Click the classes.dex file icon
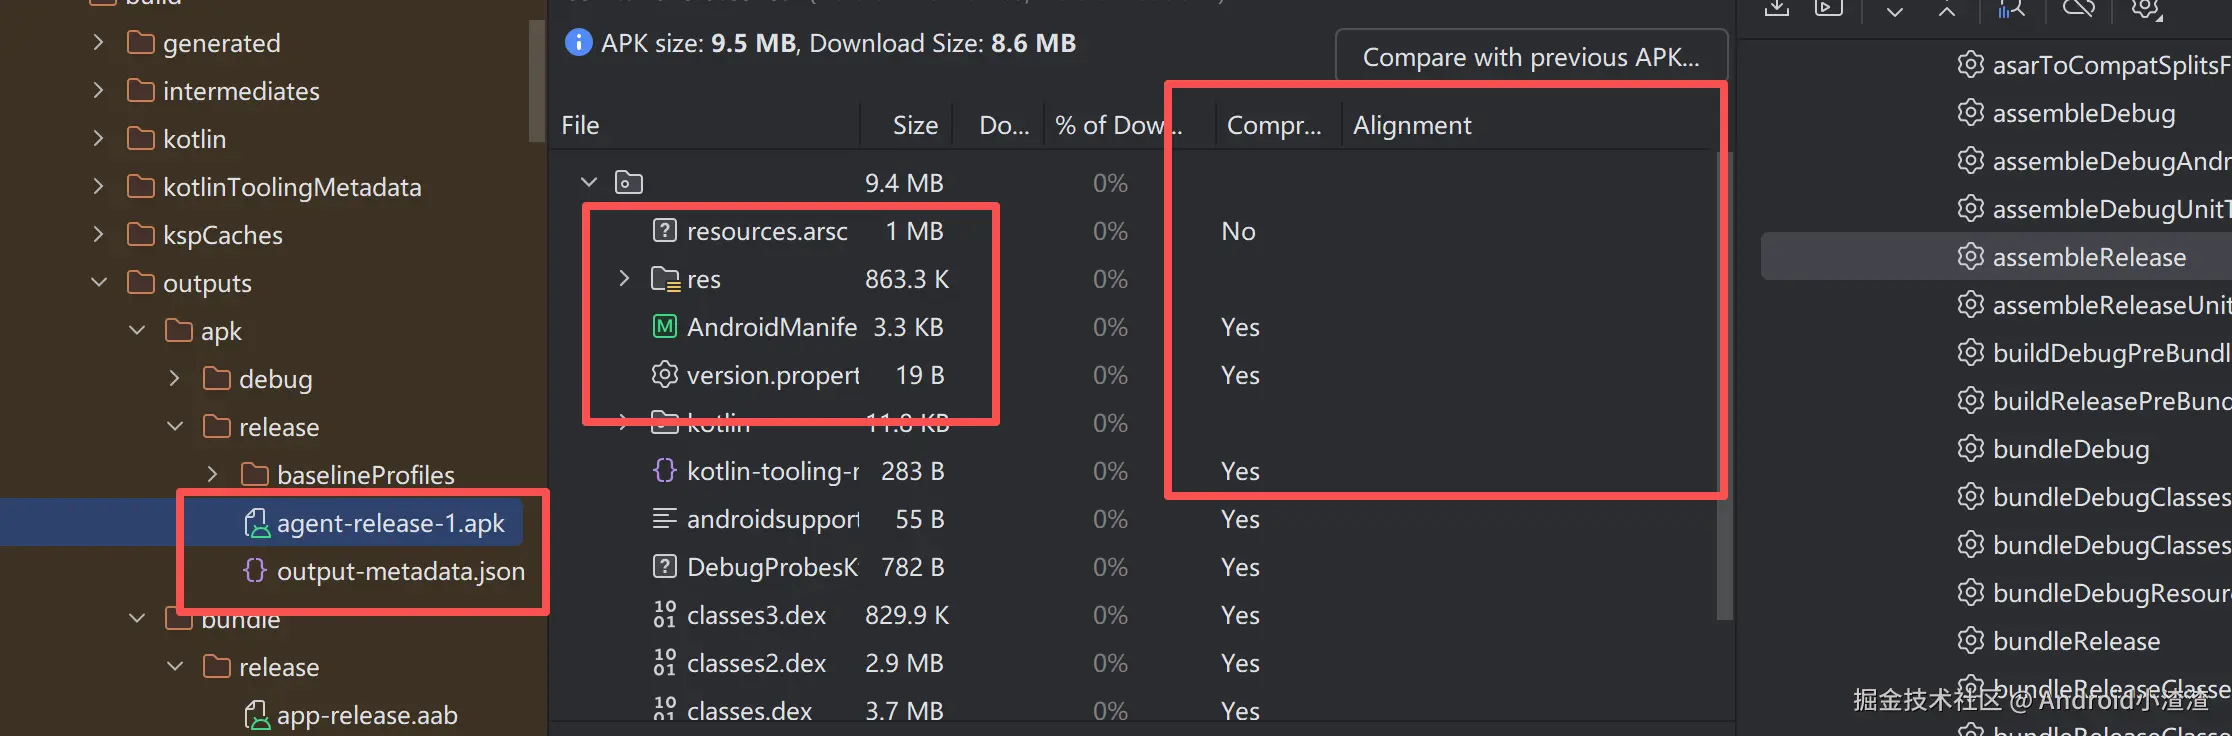The height and width of the screenshot is (736, 2232). 665,710
